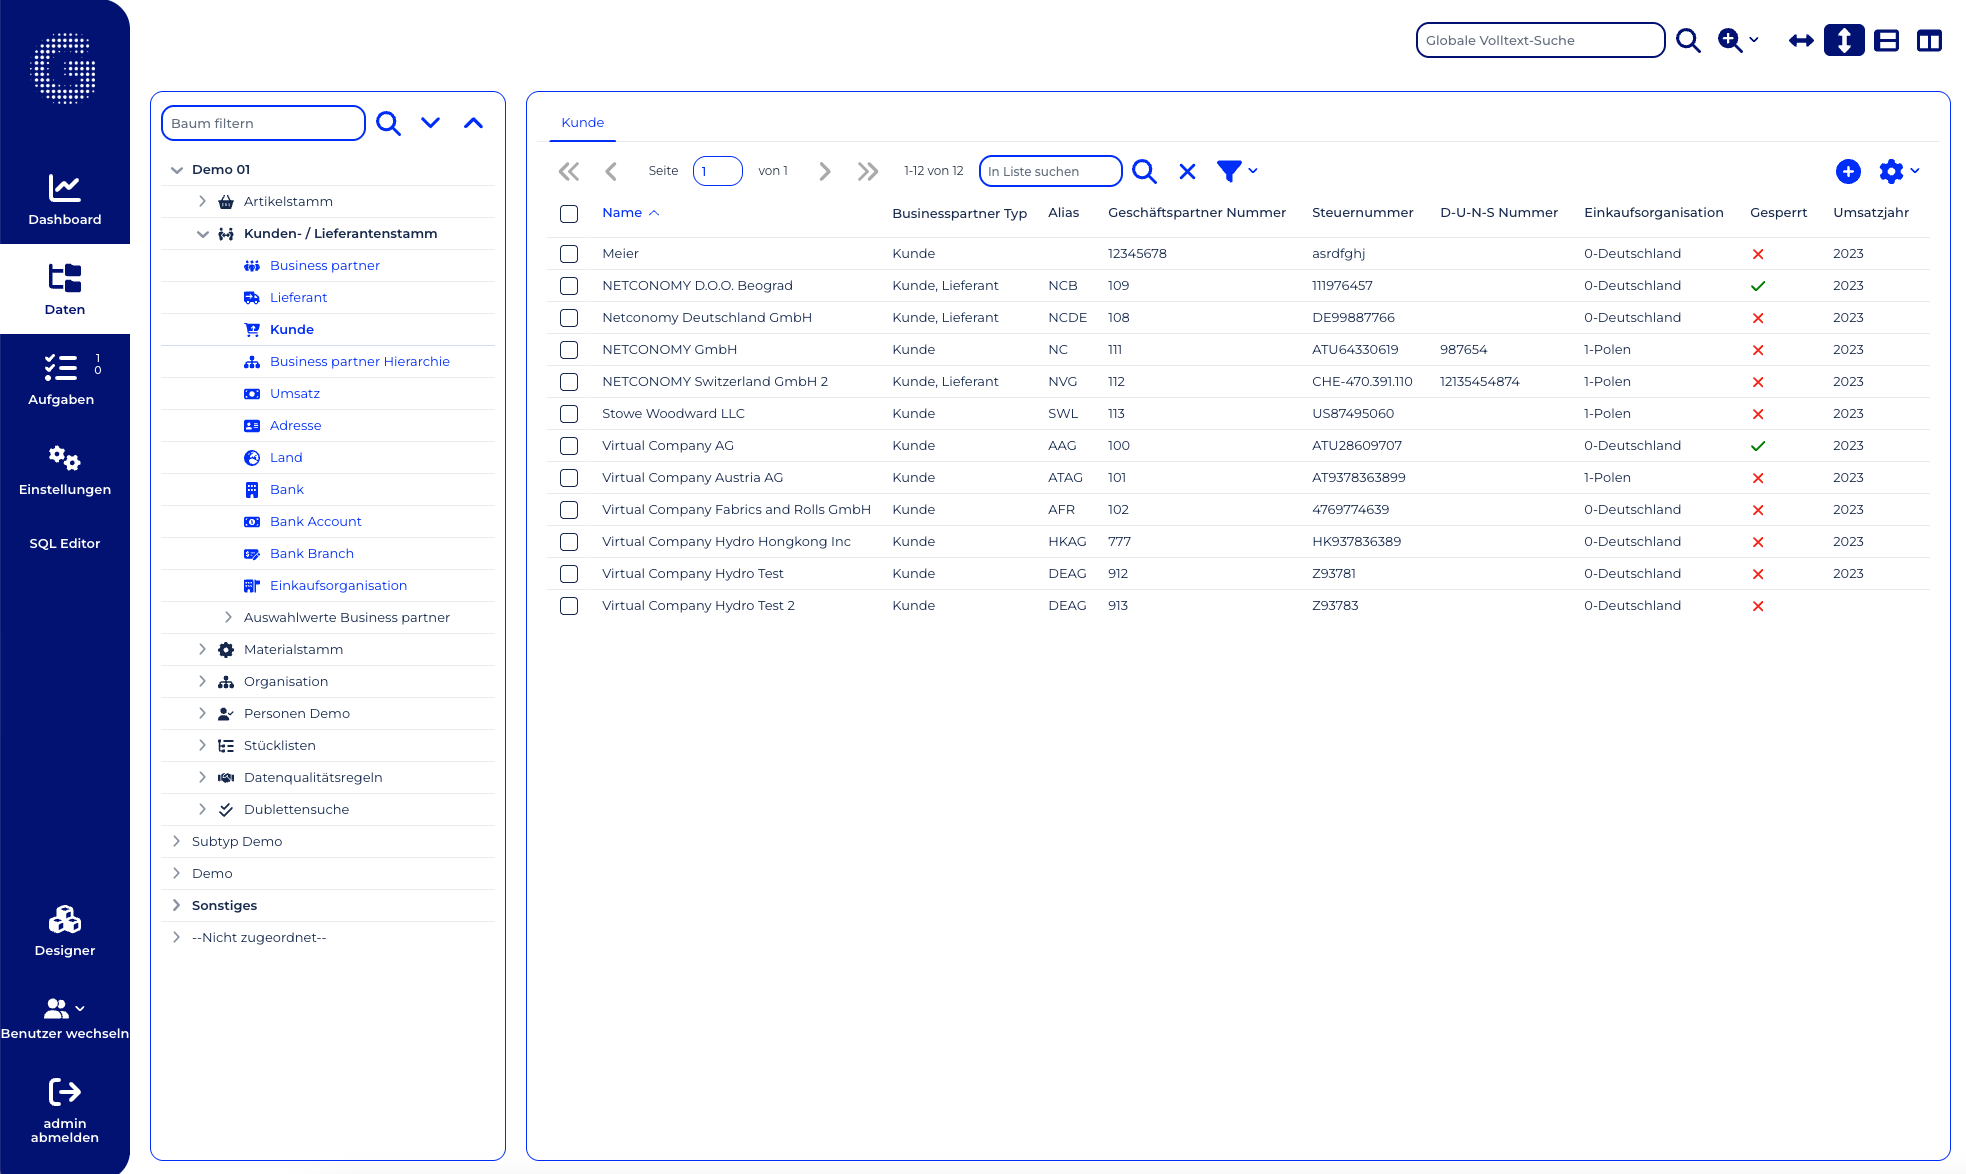This screenshot has width=1966, height=1174.
Task: Clear list search with the X icon
Action: (x=1187, y=171)
